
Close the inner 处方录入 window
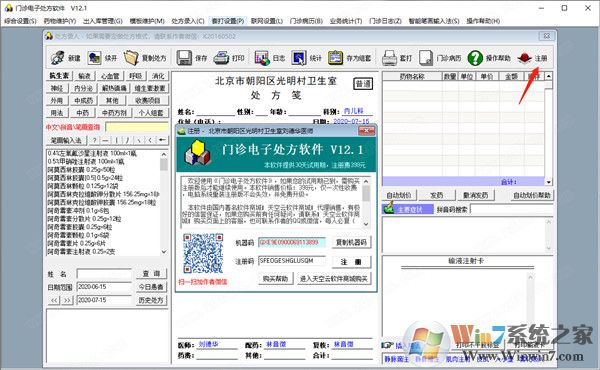pyautogui.click(x=546, y=36)
